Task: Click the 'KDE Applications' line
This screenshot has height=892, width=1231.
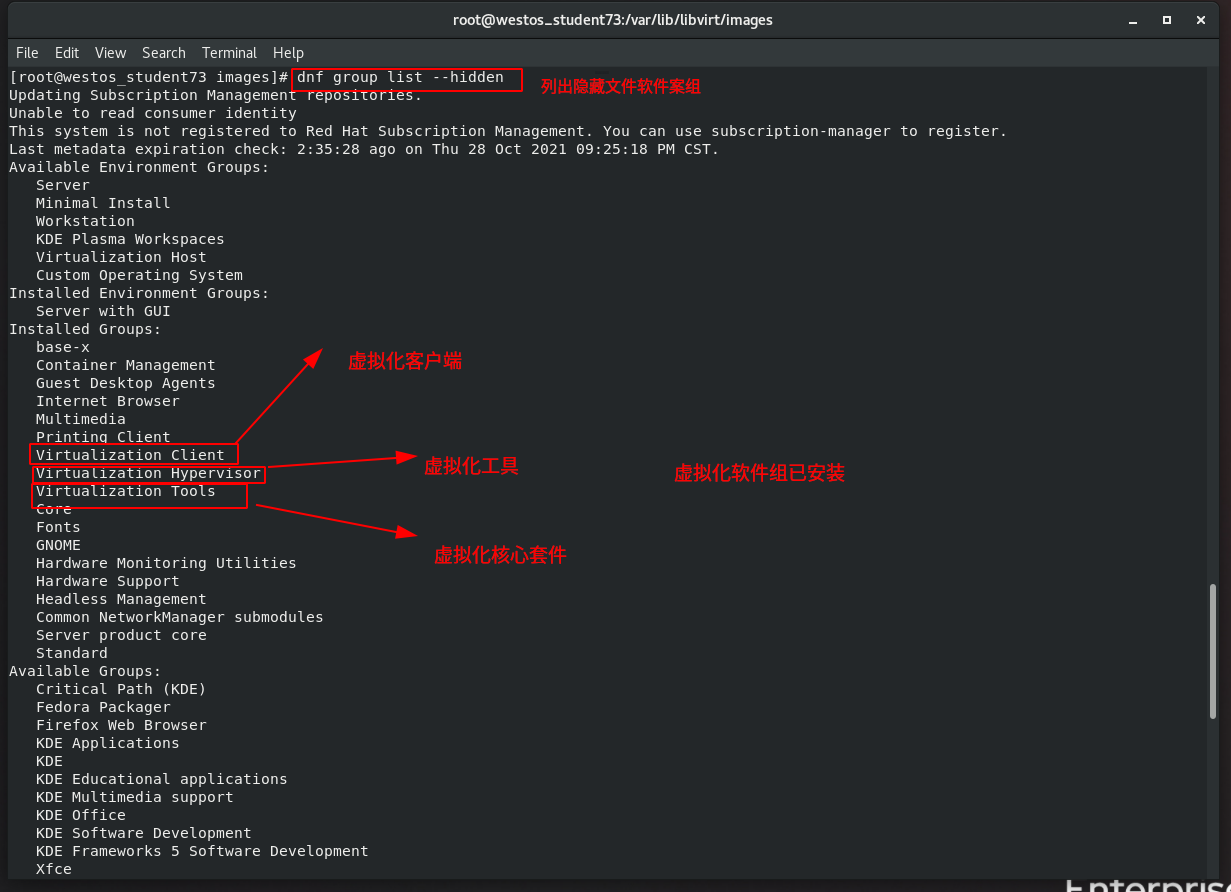Action: click(x=108, y=743)
